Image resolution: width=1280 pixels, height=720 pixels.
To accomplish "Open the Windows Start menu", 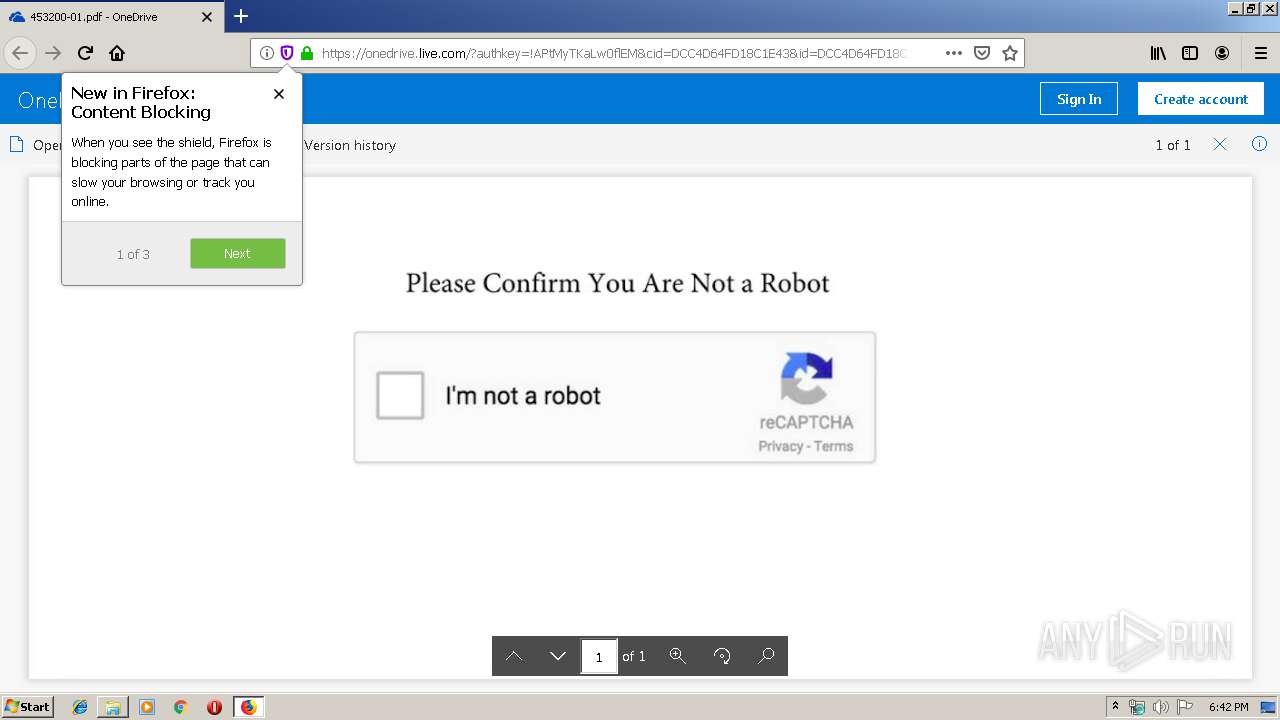I will point(27,707).
